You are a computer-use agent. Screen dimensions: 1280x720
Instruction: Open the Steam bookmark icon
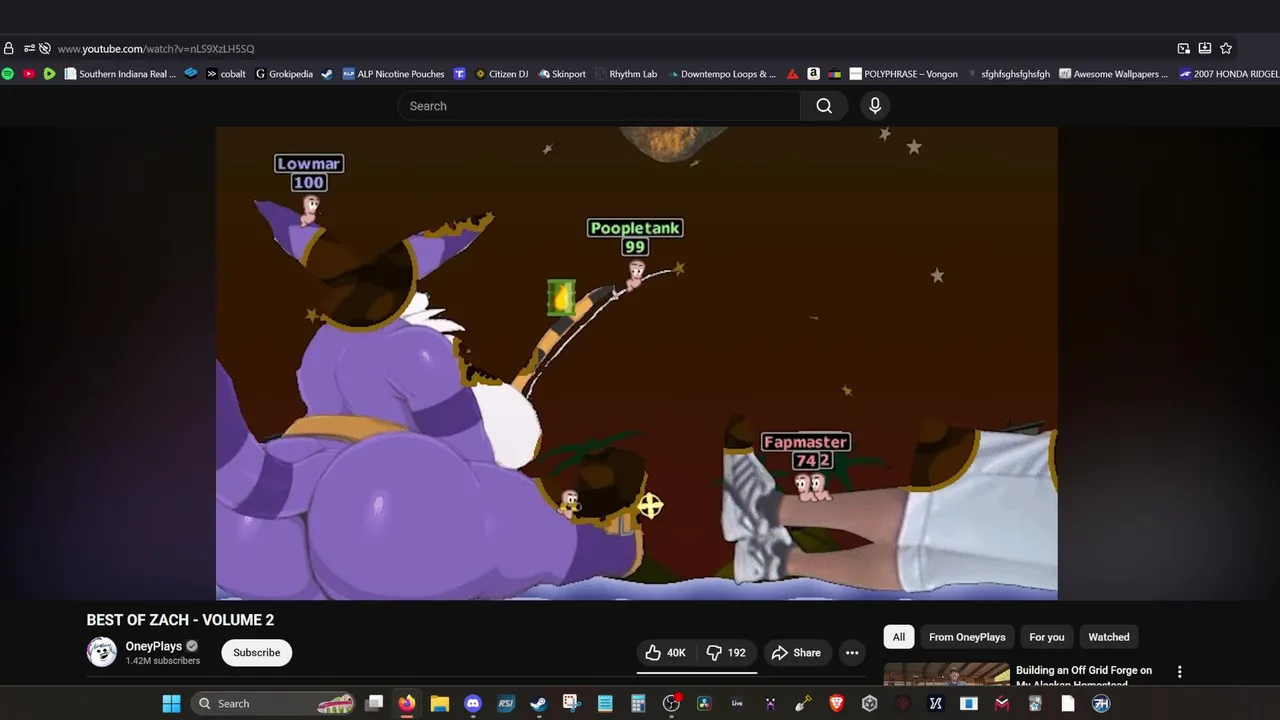tap(327, 74)
